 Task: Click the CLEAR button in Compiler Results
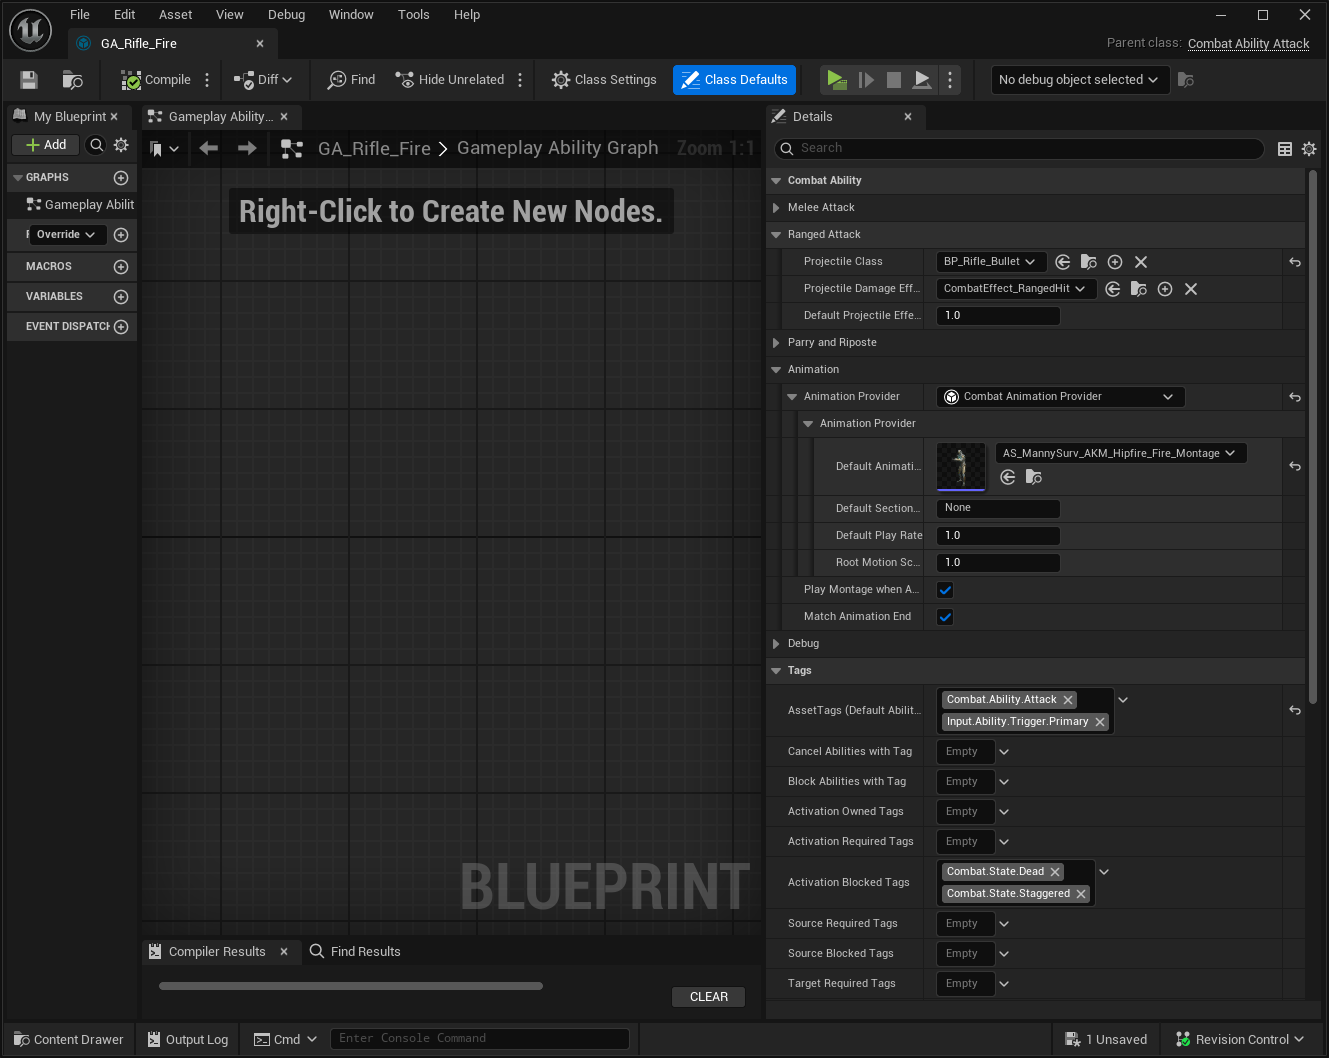(708, 997)
